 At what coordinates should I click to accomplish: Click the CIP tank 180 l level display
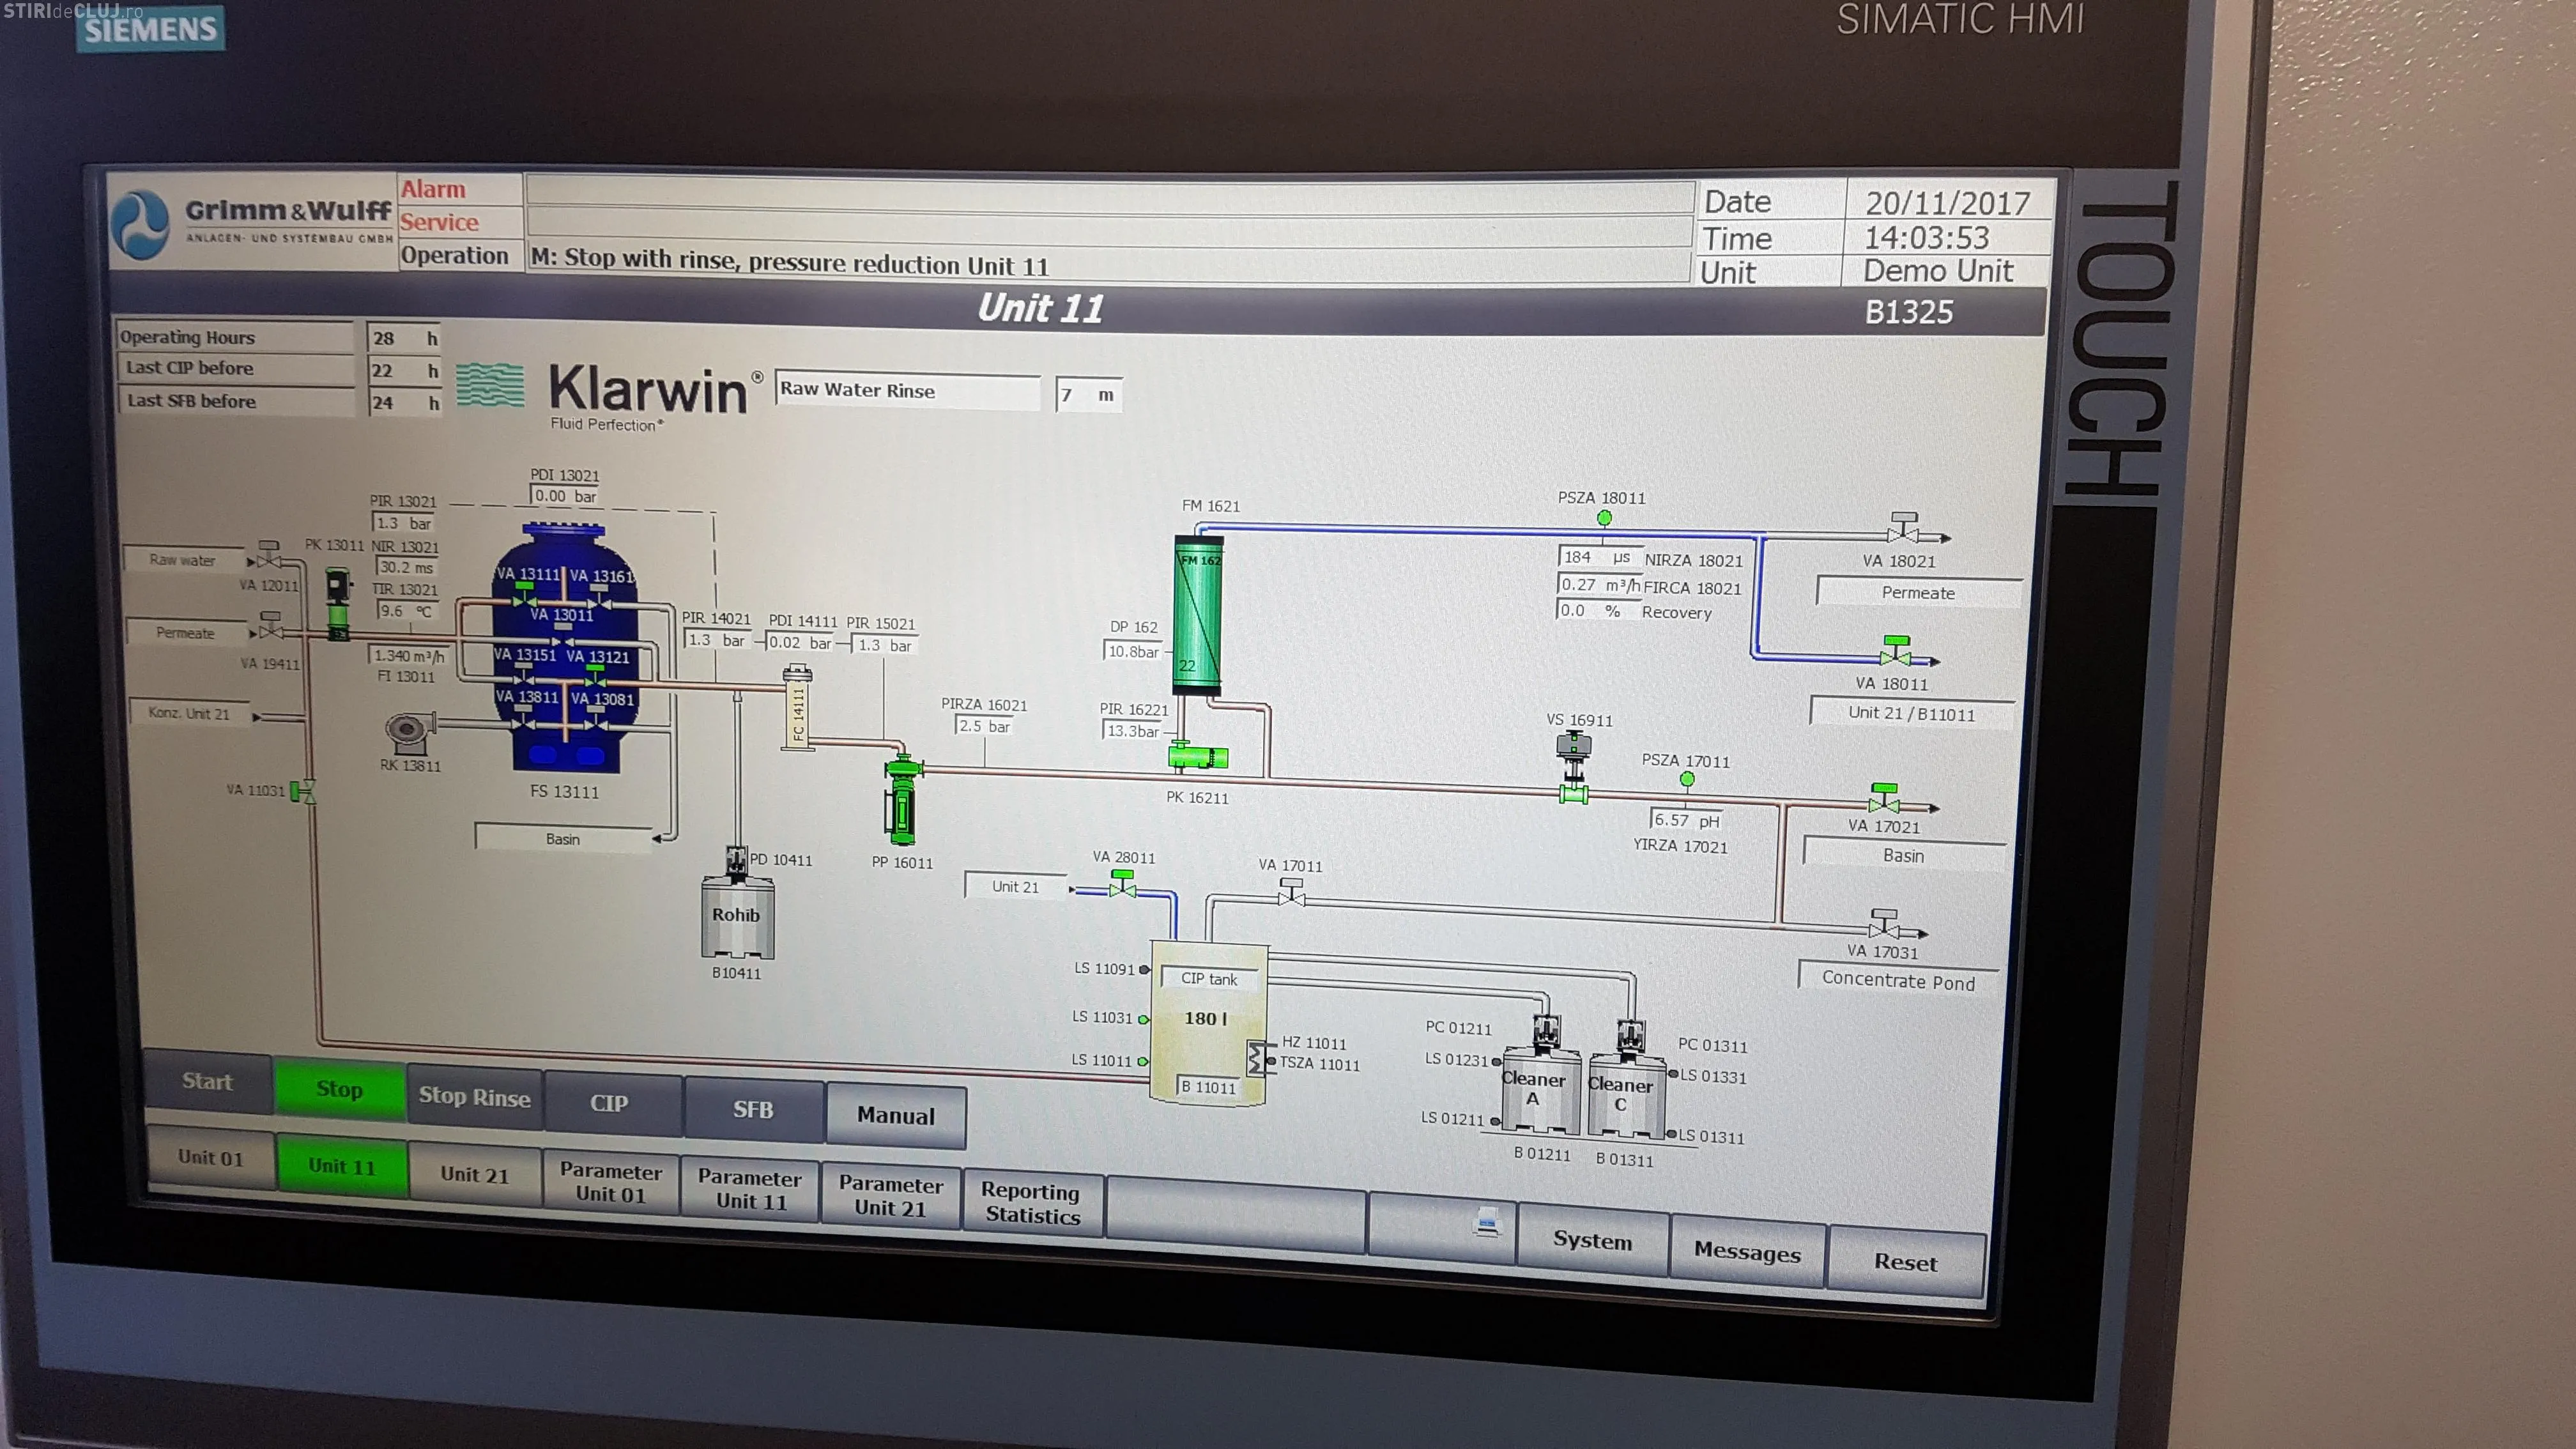(x=1205, y=1018)
